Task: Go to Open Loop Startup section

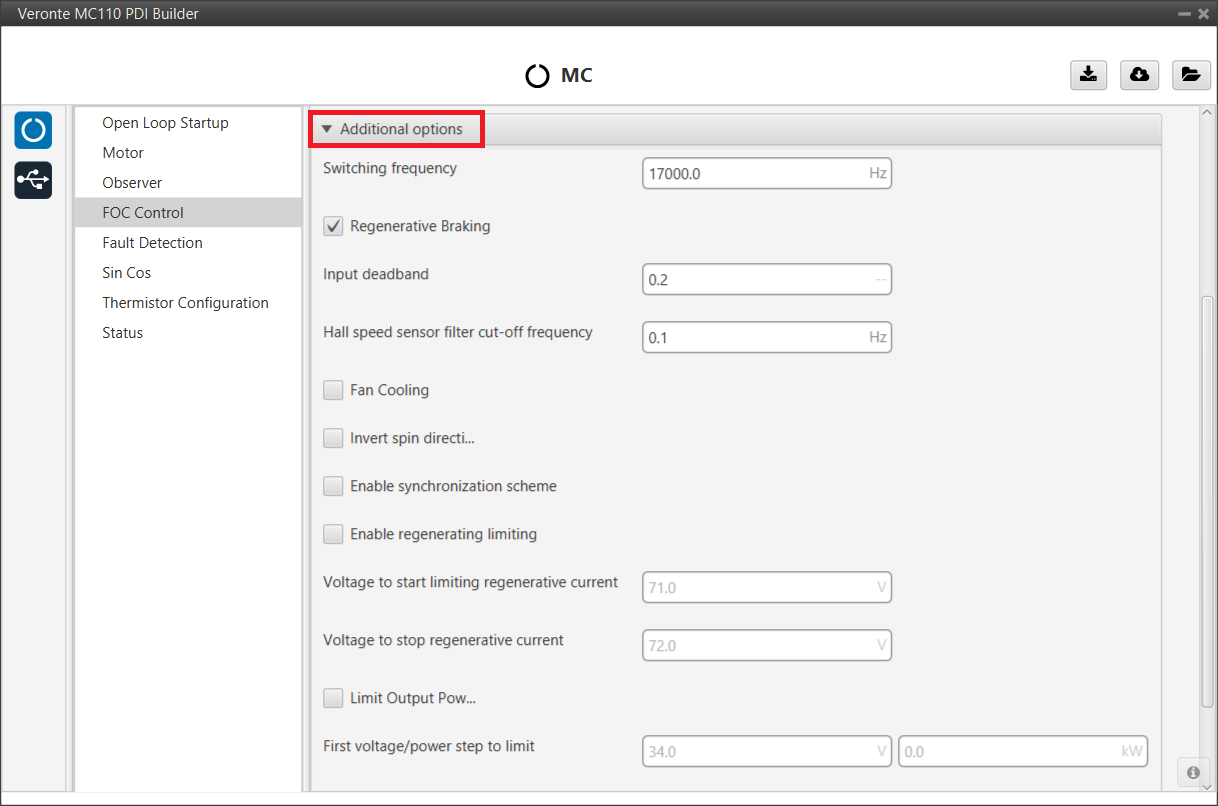Action: tap(165, 123)
